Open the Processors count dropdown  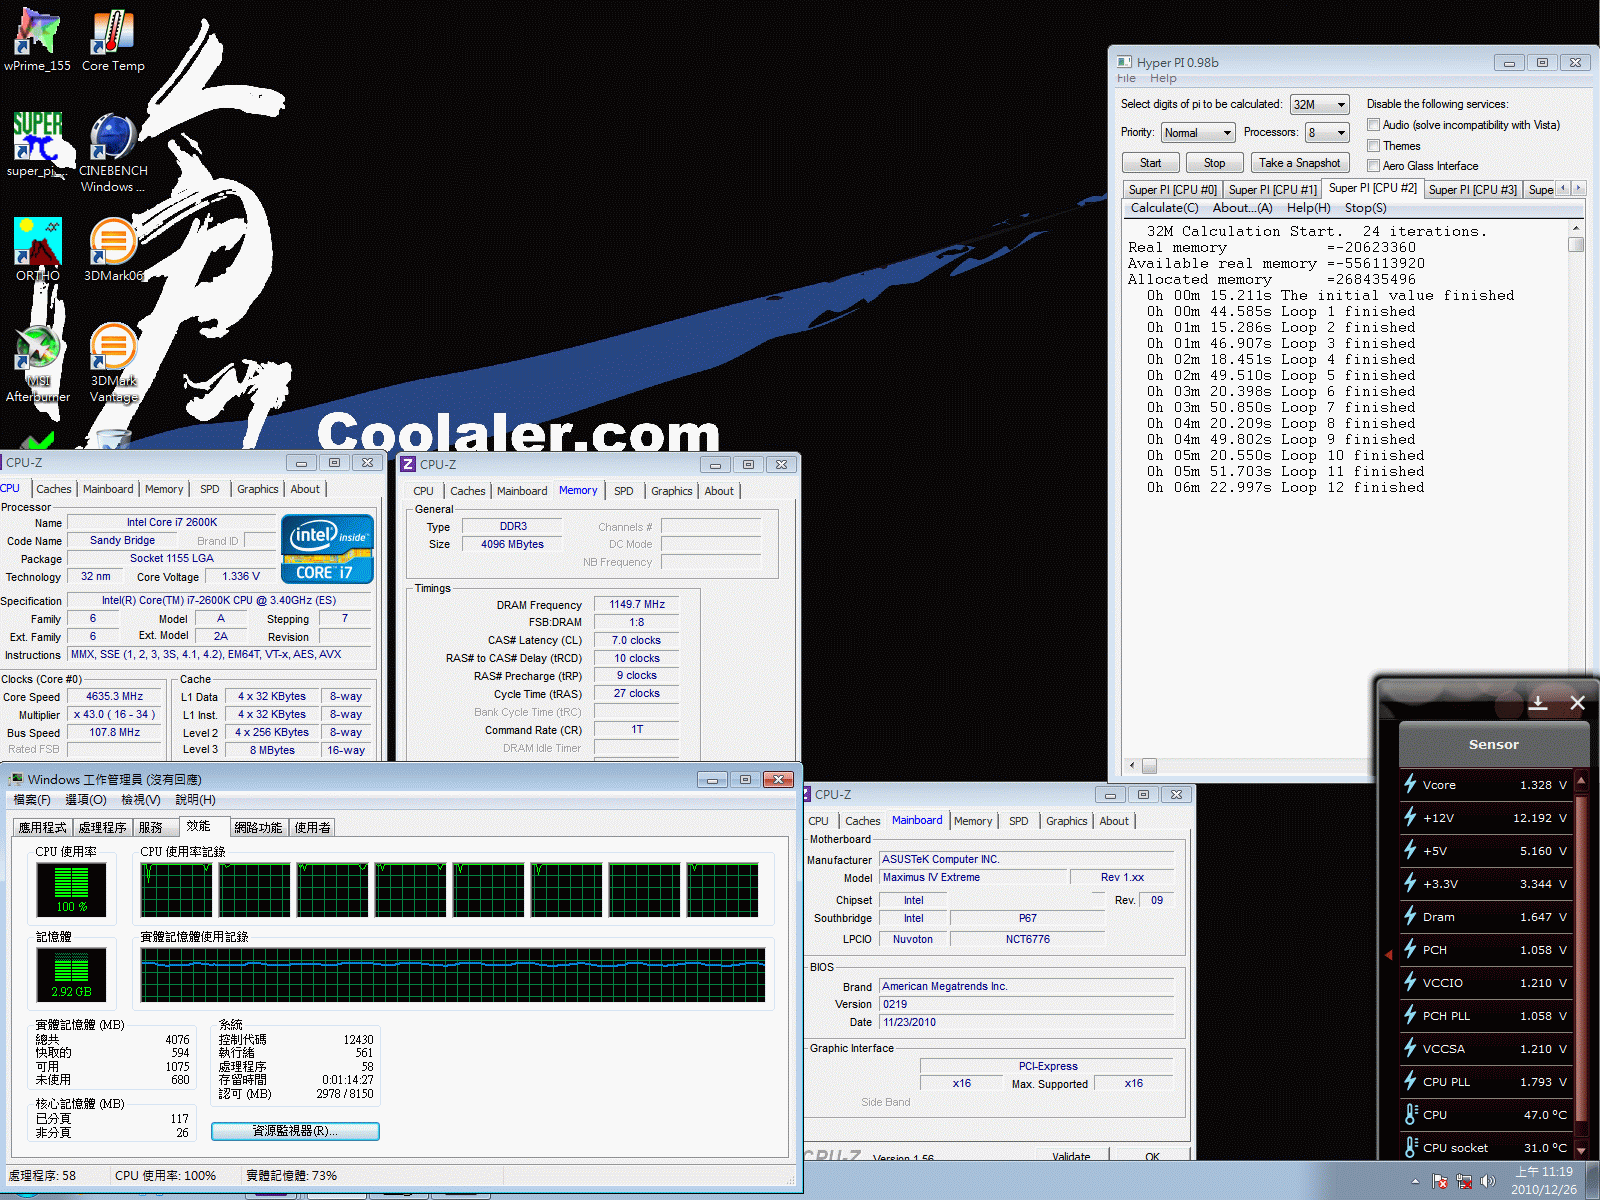[x=1327, y=132]
